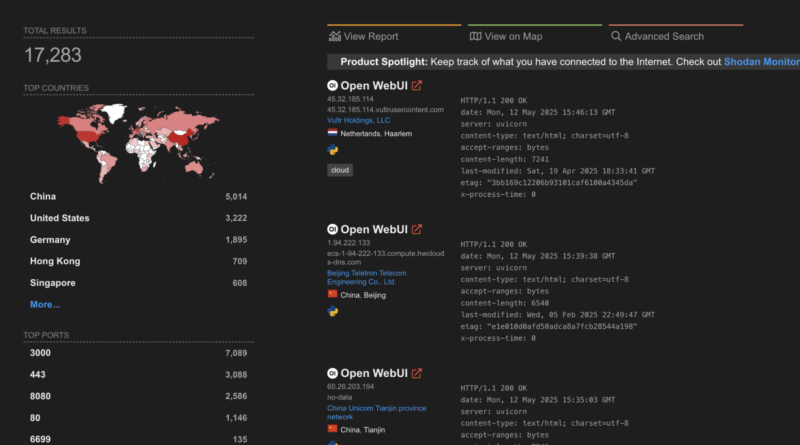
Task: Open external link for 60.26.203.194 Open WebUI
Action: [x=417, y=374]
